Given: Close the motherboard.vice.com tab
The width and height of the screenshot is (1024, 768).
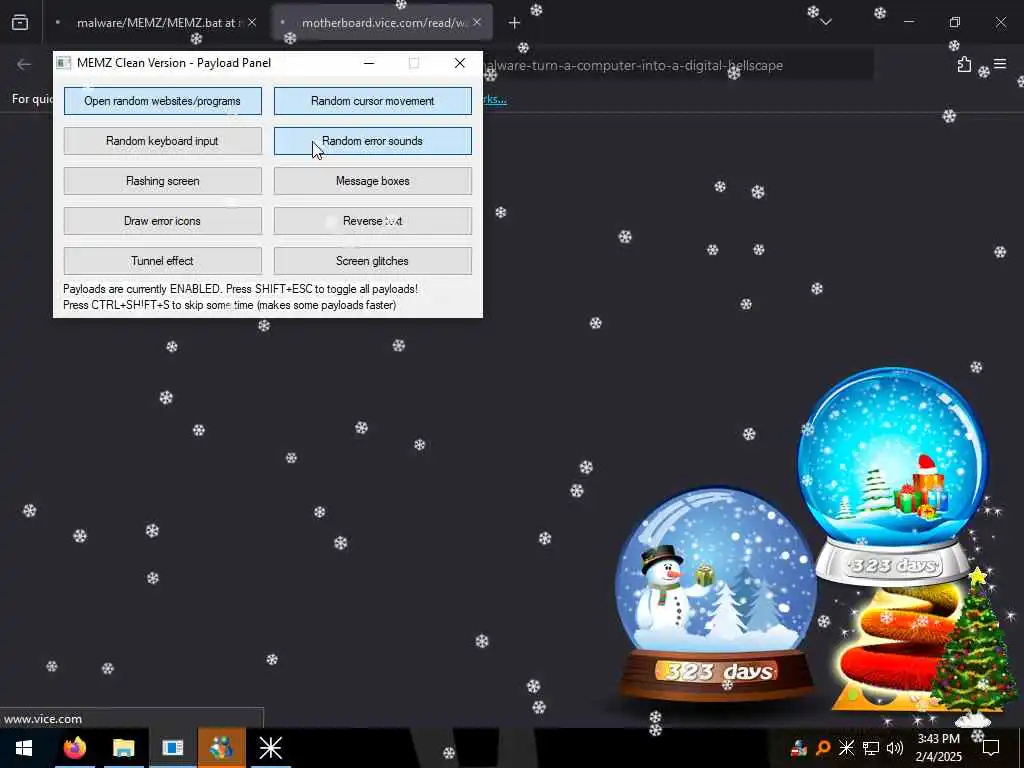Looking at the screenshot, I should 477,22.
